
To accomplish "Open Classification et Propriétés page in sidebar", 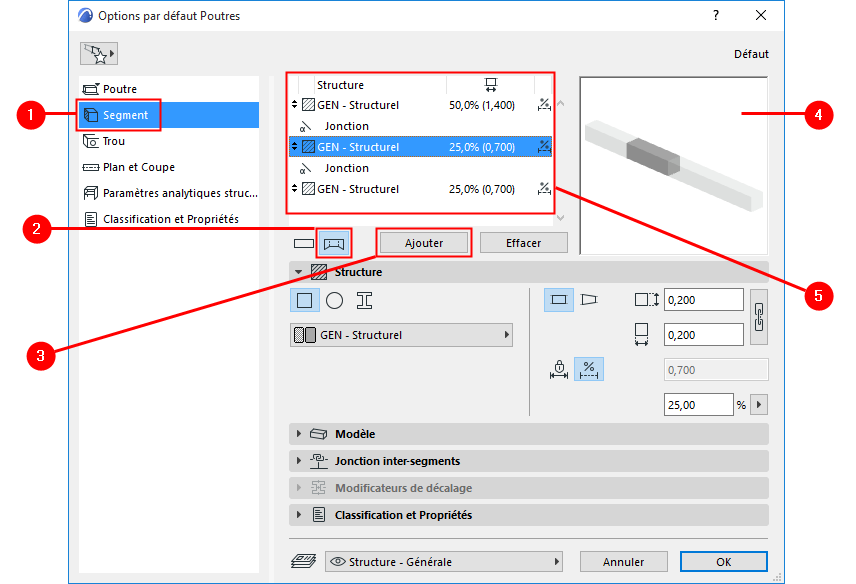I will (x=169, y=219).
